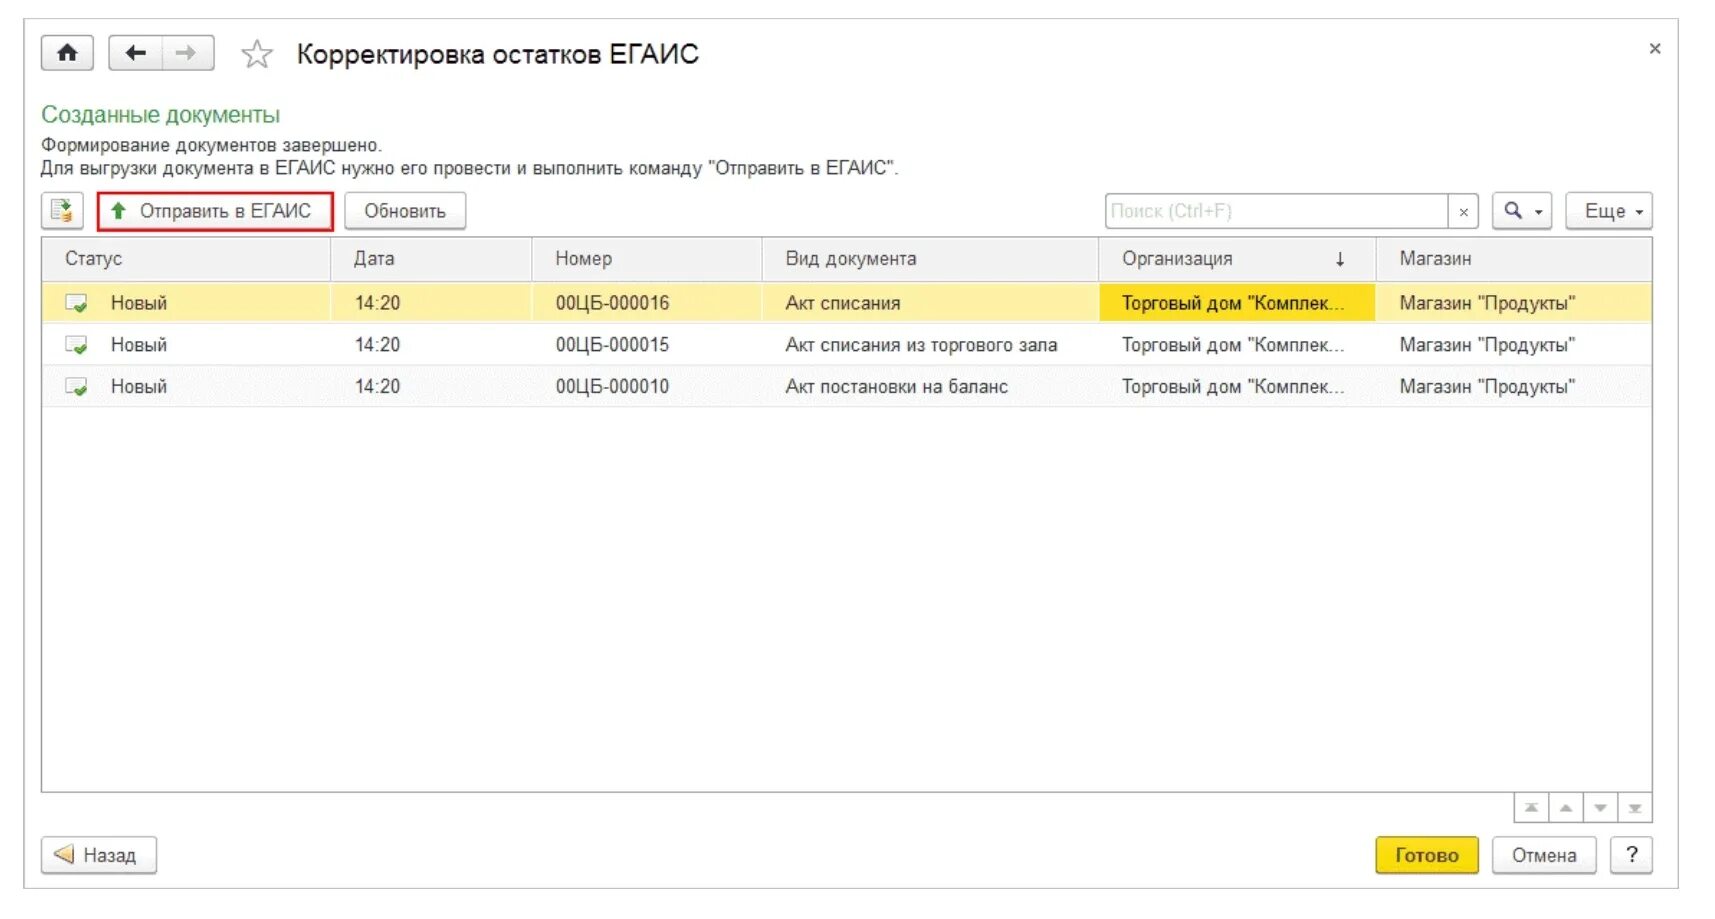Select the Новый status in row 00ЦБ-000010

tap(139, 387)
